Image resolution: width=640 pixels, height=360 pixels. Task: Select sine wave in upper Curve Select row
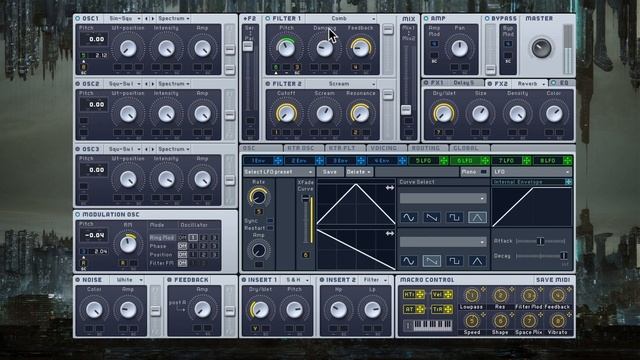click(409, 218)
